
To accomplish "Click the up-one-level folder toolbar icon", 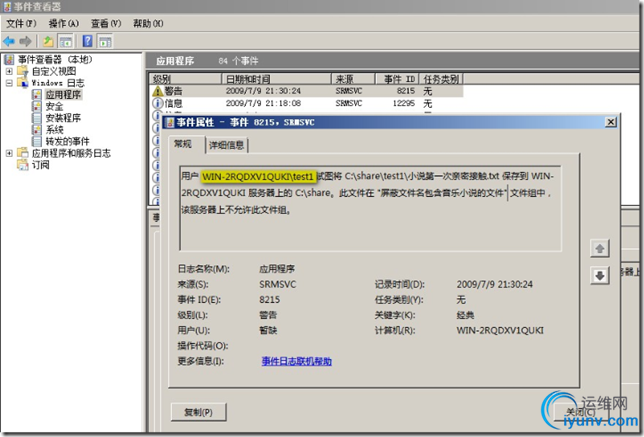I will click(x=48, y=41).
